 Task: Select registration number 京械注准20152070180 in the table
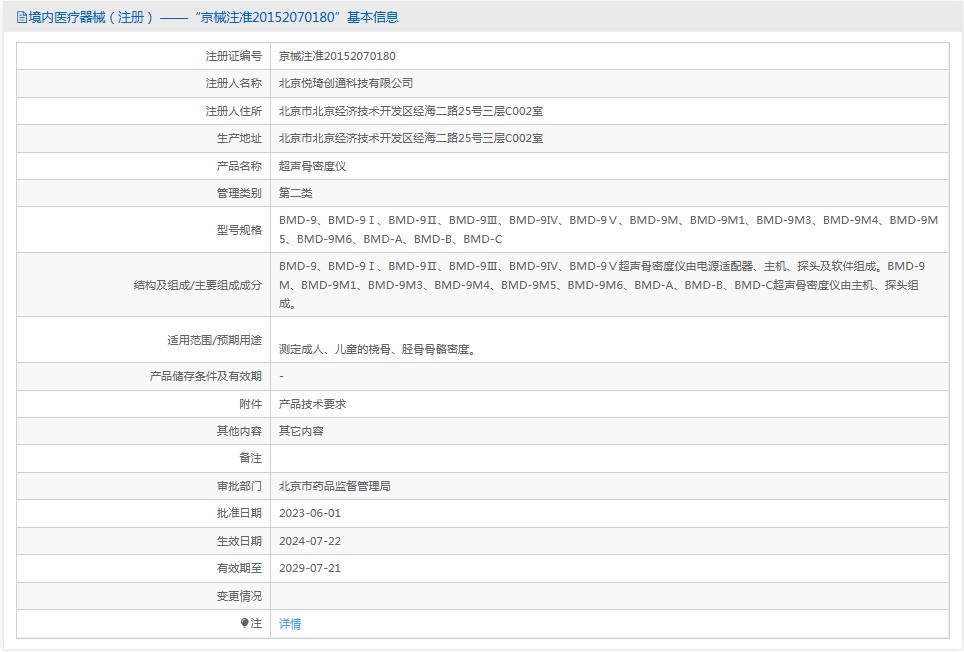point(338,56)
